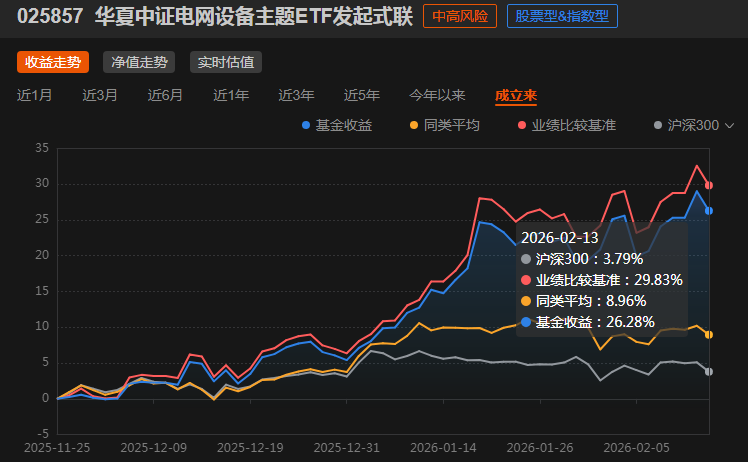This screenshot has width=748, height=462.
Task: Click the gray 沪深300 legend dot
Action: point(658,126)
